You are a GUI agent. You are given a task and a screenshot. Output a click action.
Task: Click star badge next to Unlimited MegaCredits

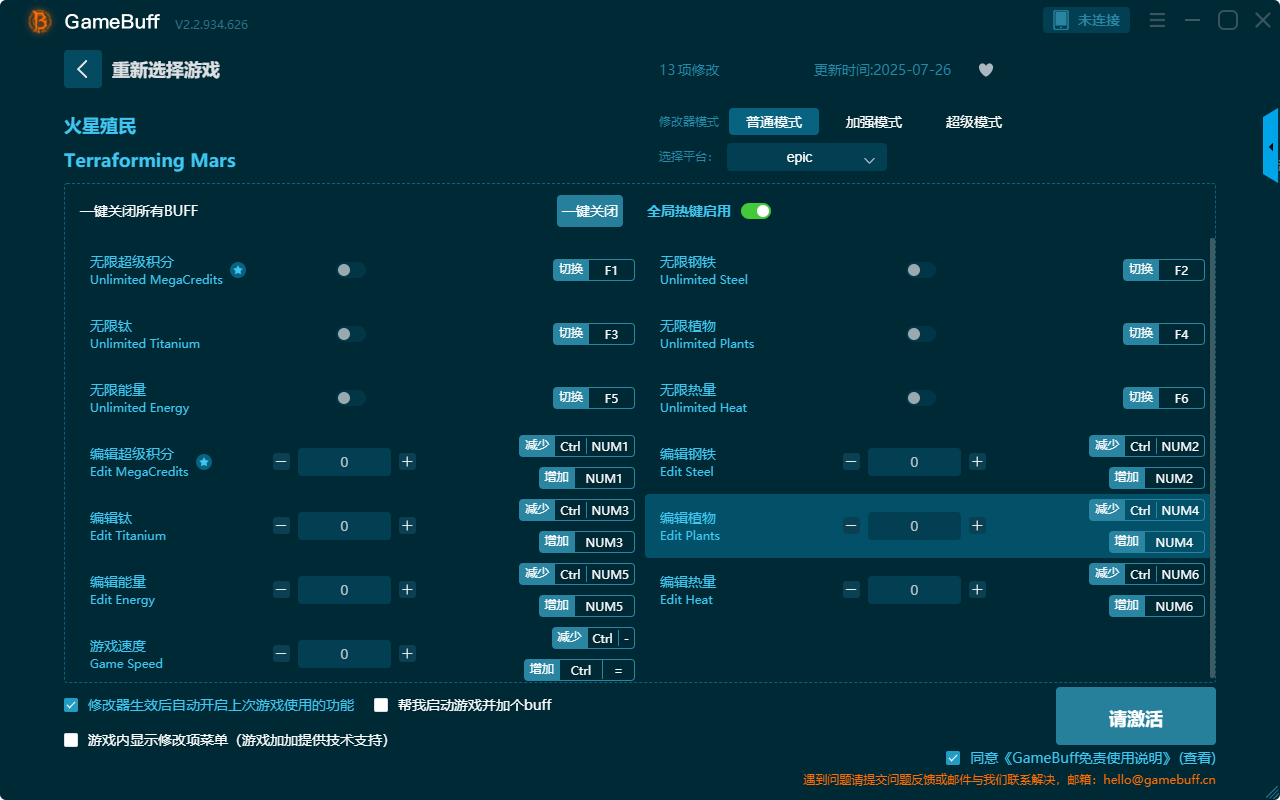click(x=238, y=270)
